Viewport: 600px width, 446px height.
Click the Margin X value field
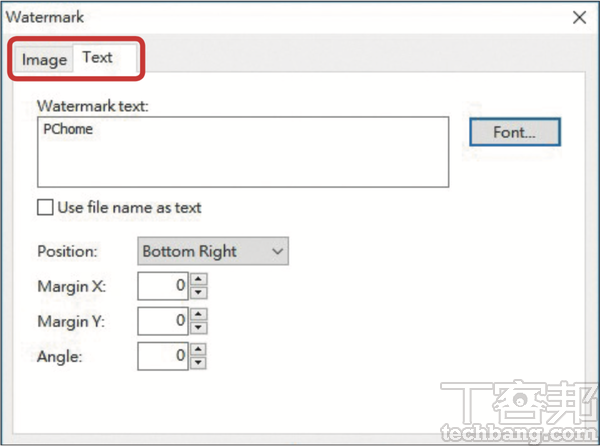point(163,286)
